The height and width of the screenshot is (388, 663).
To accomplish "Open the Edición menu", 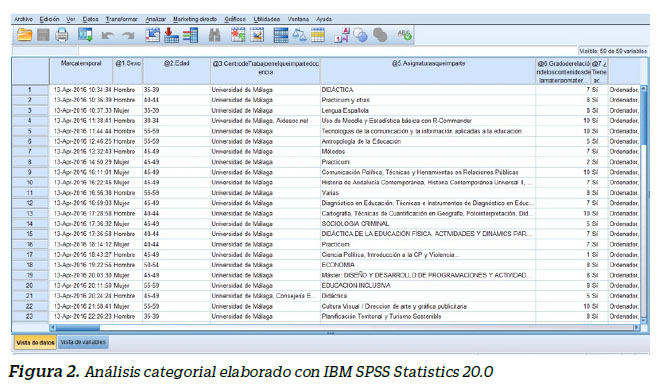I will pyautogui.click(x=49, y=19).
